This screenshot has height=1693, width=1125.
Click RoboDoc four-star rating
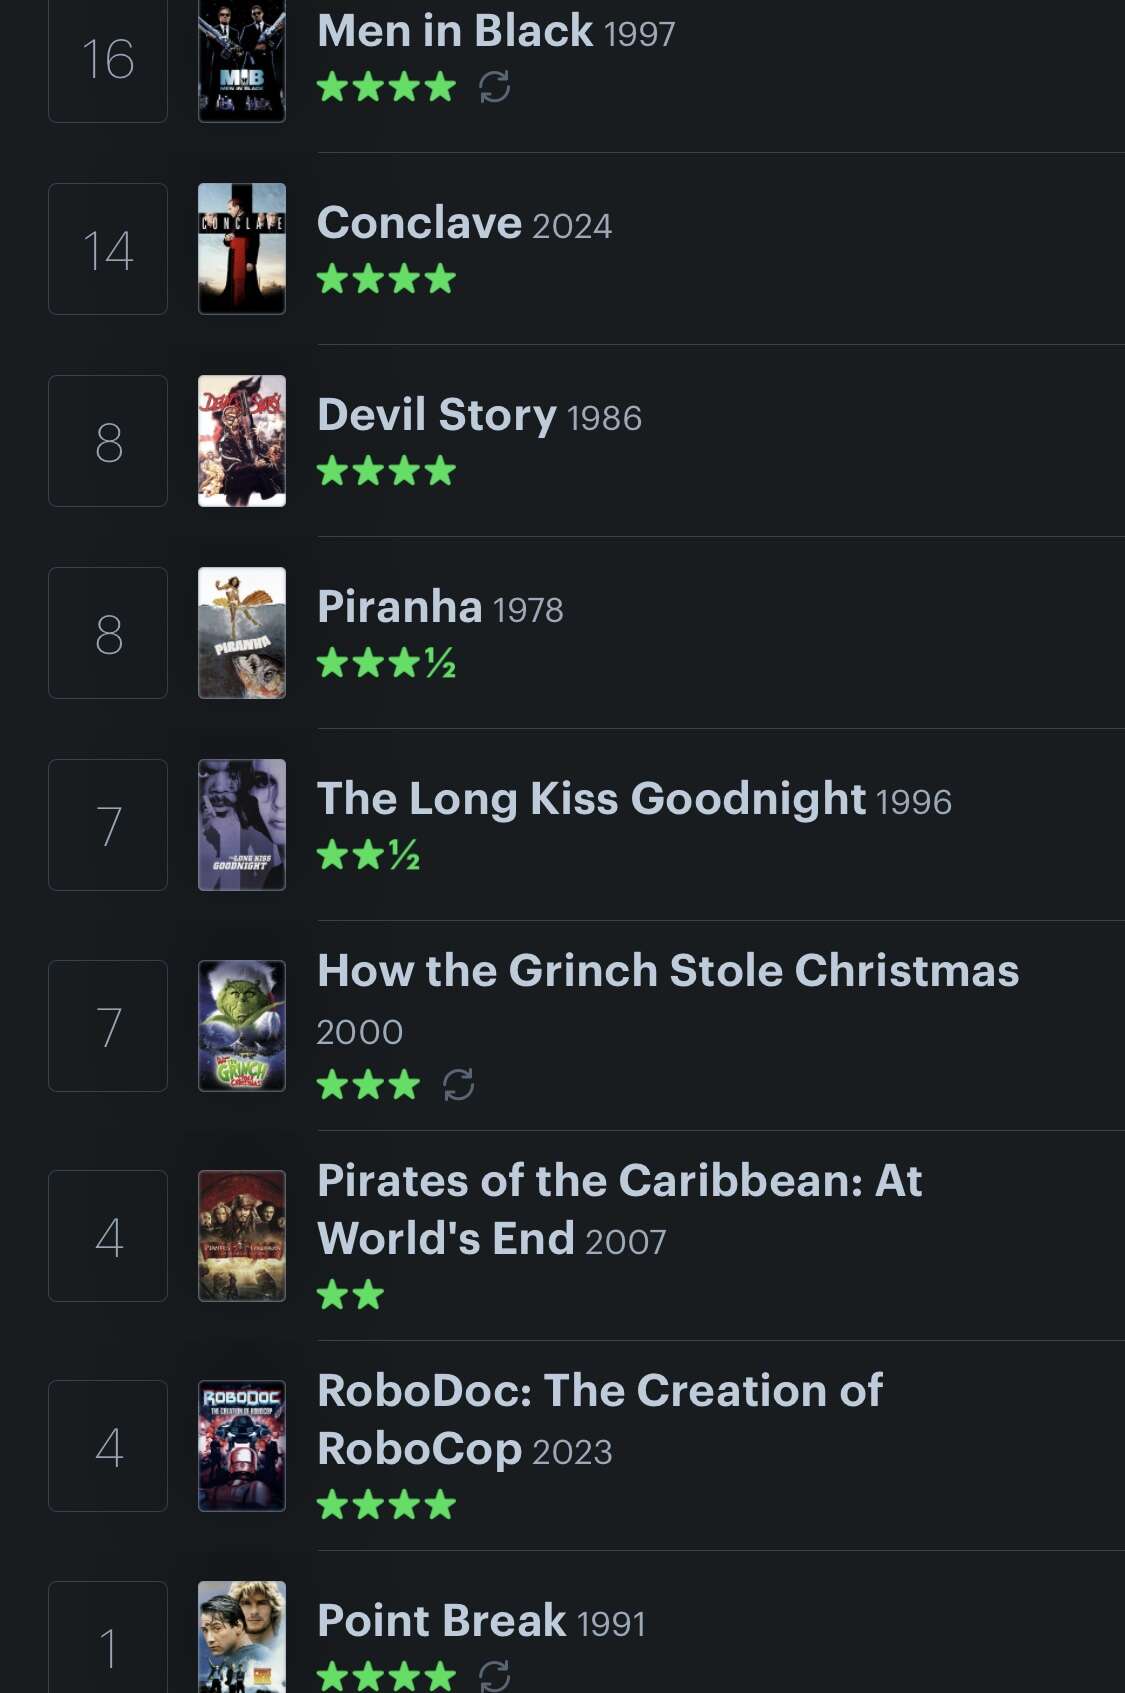[x=386, y=1504]
